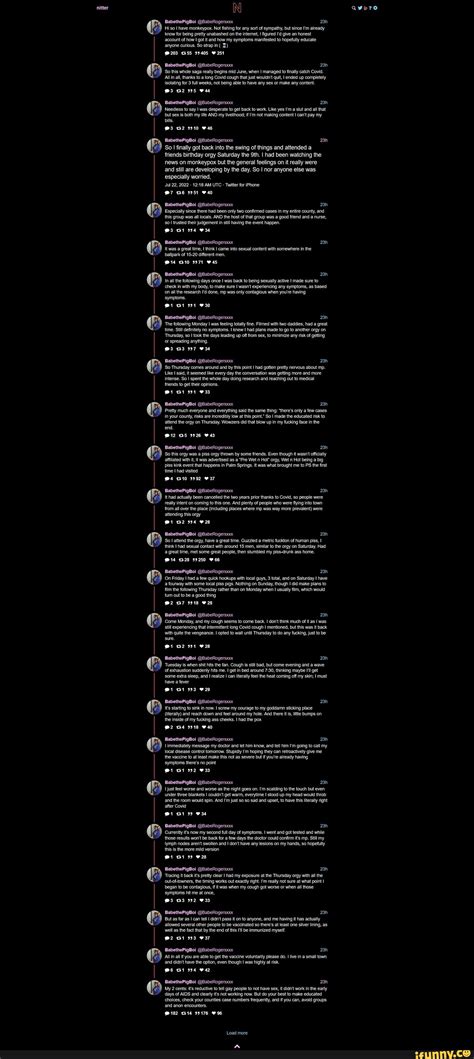This screenshot has height=1059, width=474.
Task: Click the Nitter N logo at top center
Action: 237,8
